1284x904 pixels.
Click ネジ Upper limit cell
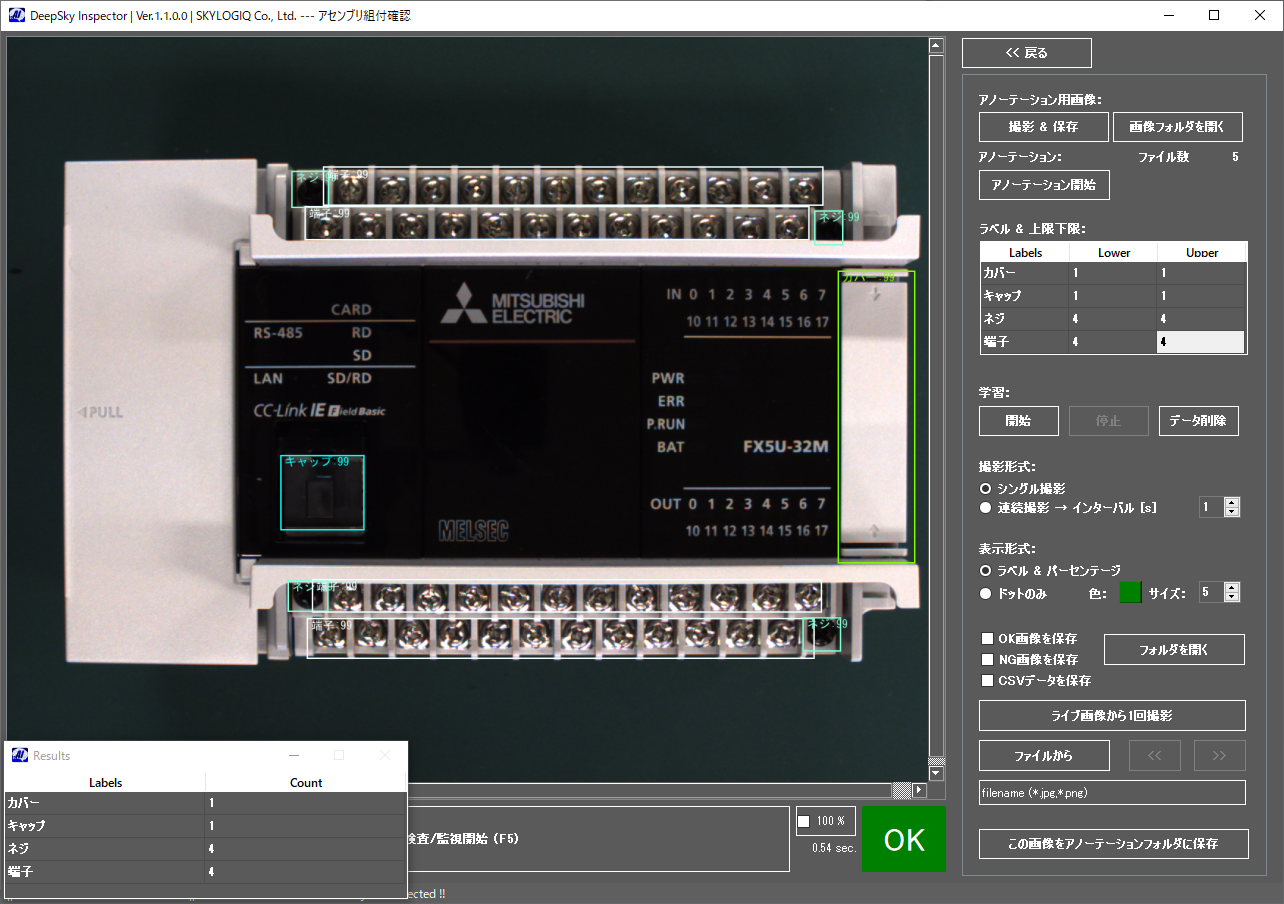[x=1201, y=319]
